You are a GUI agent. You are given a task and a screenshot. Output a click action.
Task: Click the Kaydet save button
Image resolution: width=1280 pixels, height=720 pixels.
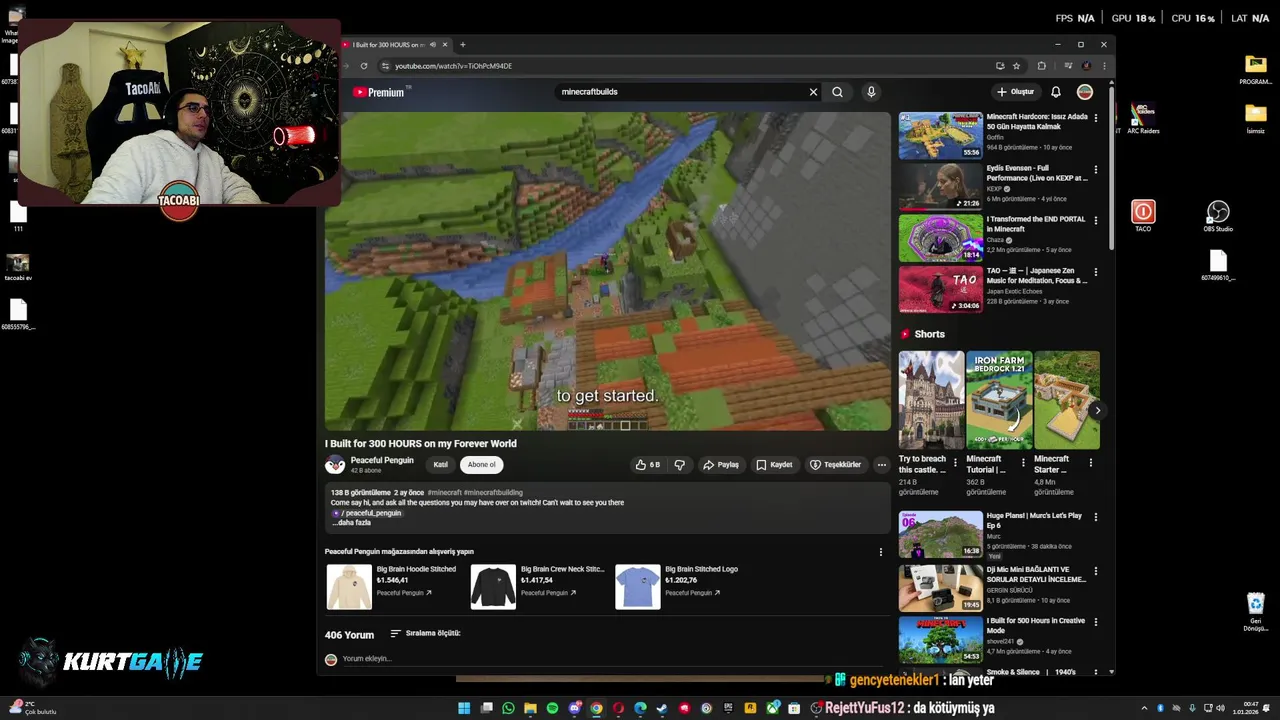[x=774, y=465]
